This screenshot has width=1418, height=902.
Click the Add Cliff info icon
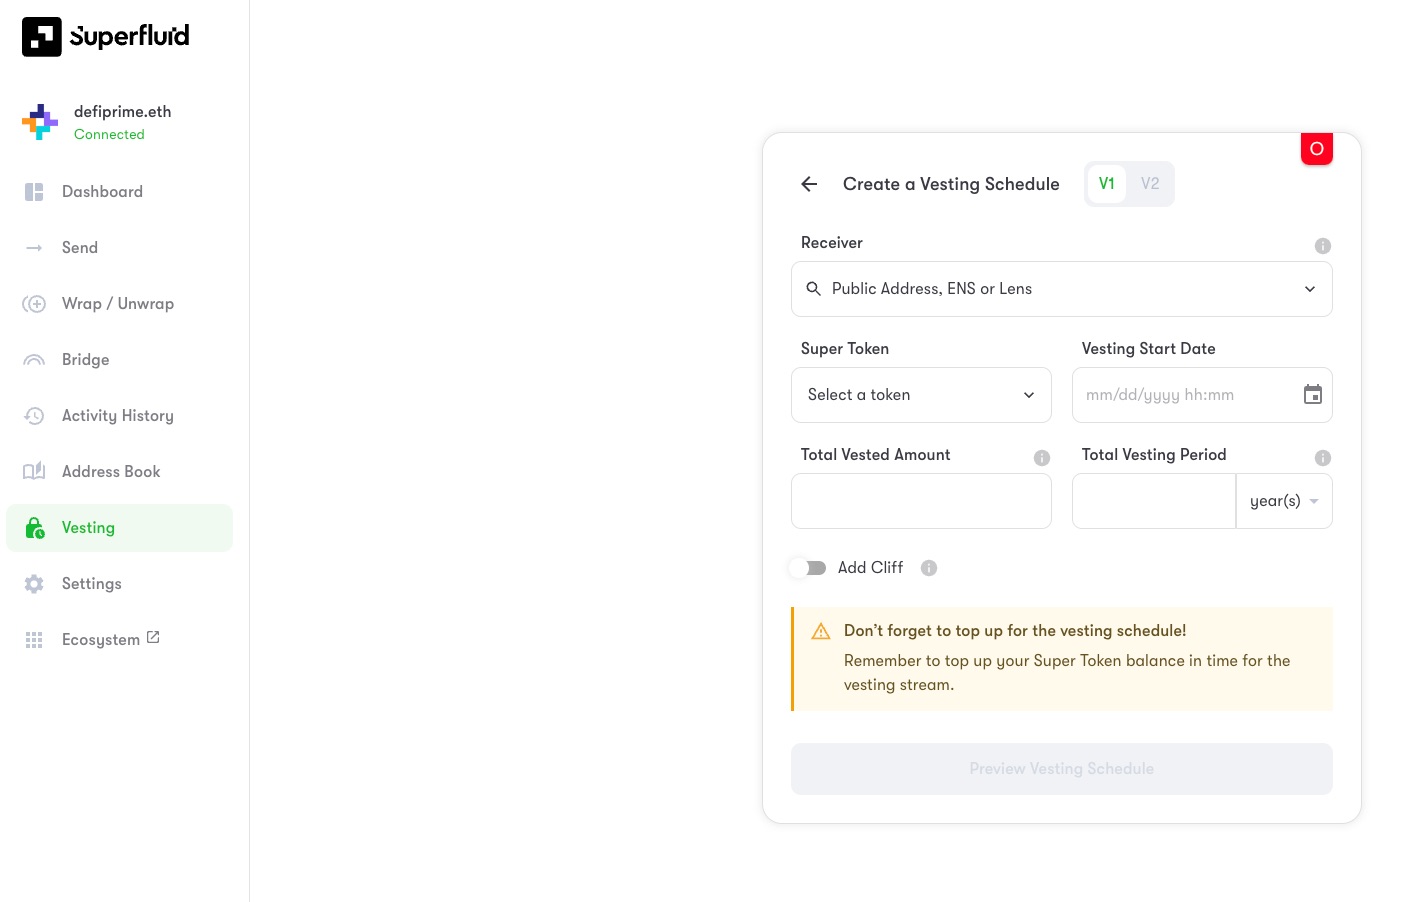pyautogui.click(x=928, y=568)
